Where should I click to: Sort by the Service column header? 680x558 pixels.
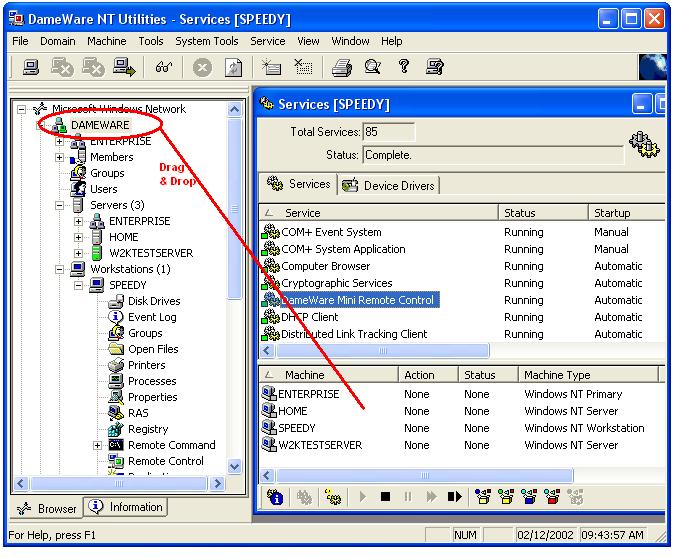tap(378, 213)
